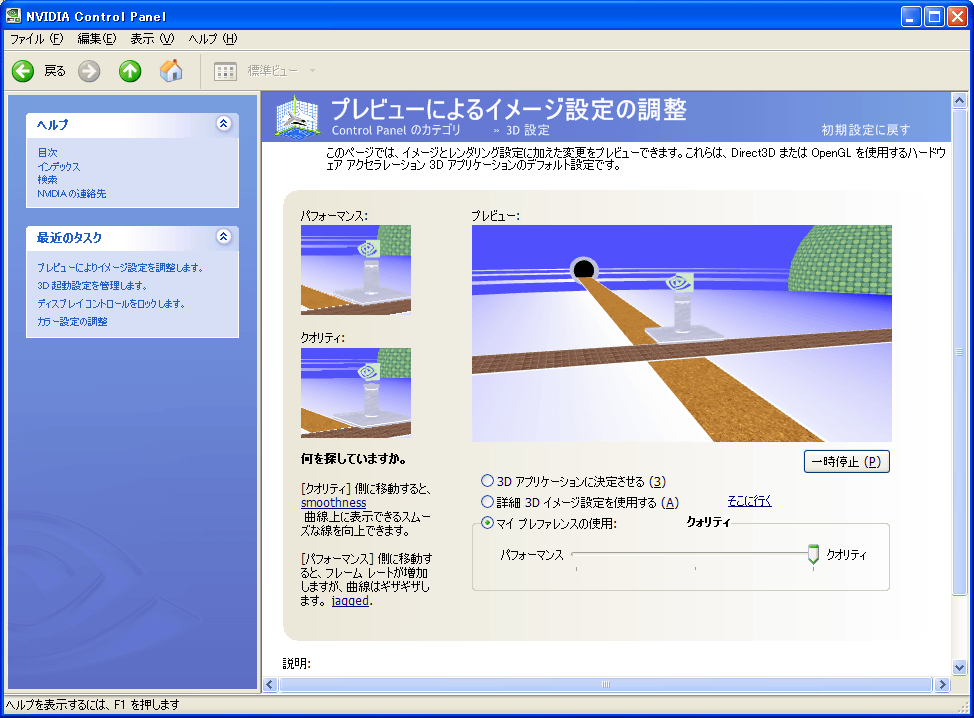Close the NVIDIA Control Panel window
The image size is (974, 718).
tap(957, 16)
